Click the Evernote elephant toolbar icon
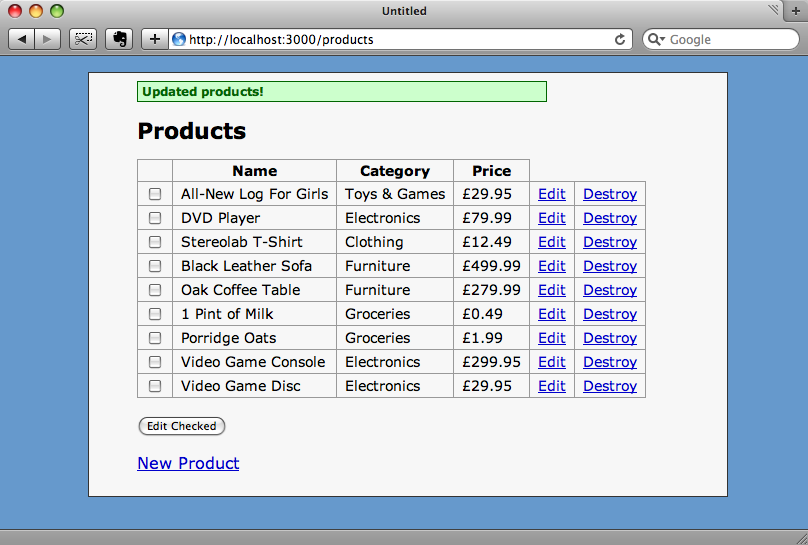Screen dimensions: 808x545 [x=119, y=39]
